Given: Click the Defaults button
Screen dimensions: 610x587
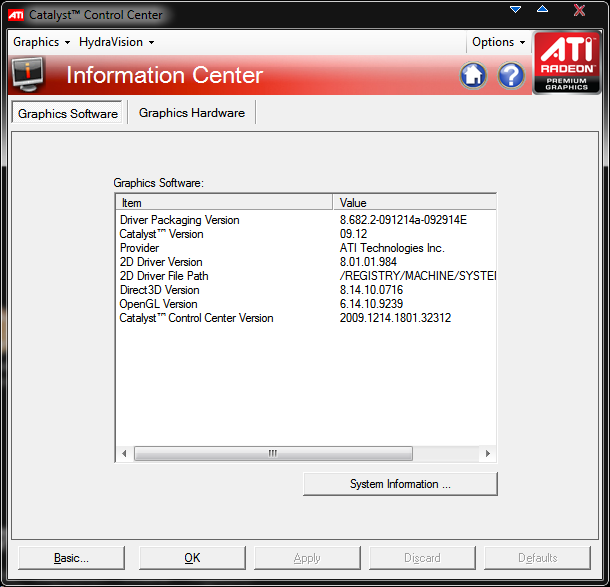Looking at the screenshot, I should coord(537,558).
